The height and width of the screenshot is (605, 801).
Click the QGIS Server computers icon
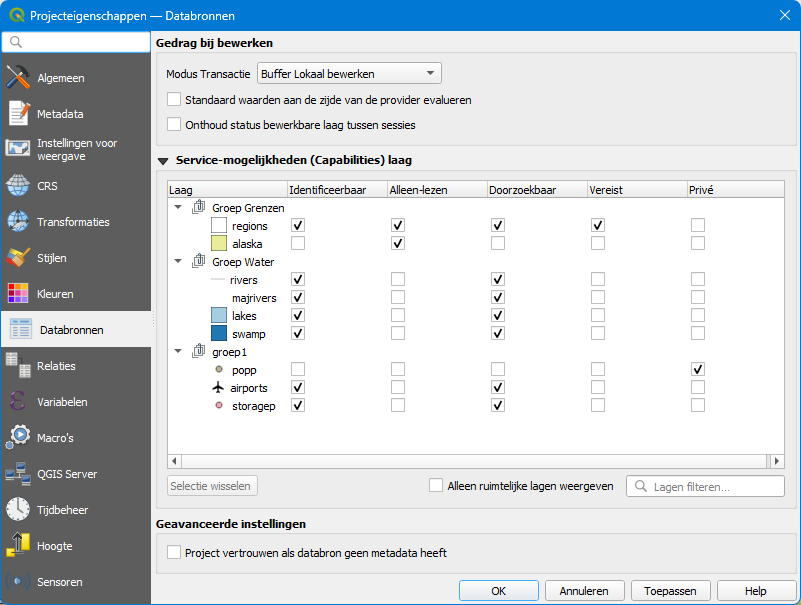[x=18, y=473]
